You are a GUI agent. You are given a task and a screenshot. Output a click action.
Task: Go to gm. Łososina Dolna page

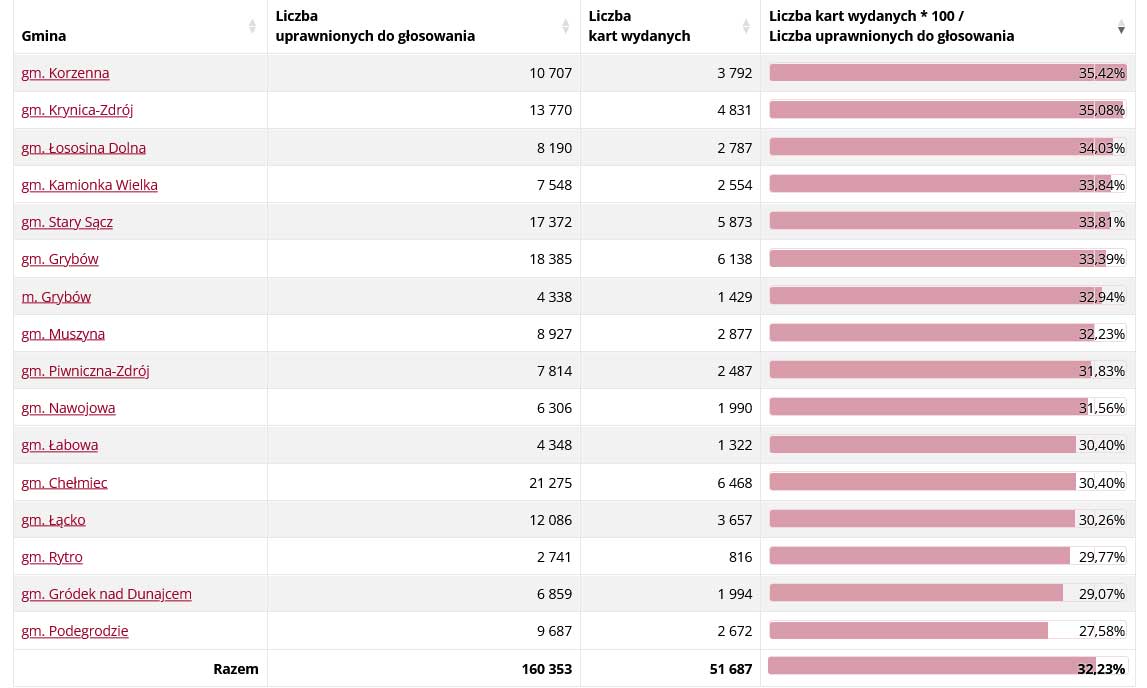(83, 148)
